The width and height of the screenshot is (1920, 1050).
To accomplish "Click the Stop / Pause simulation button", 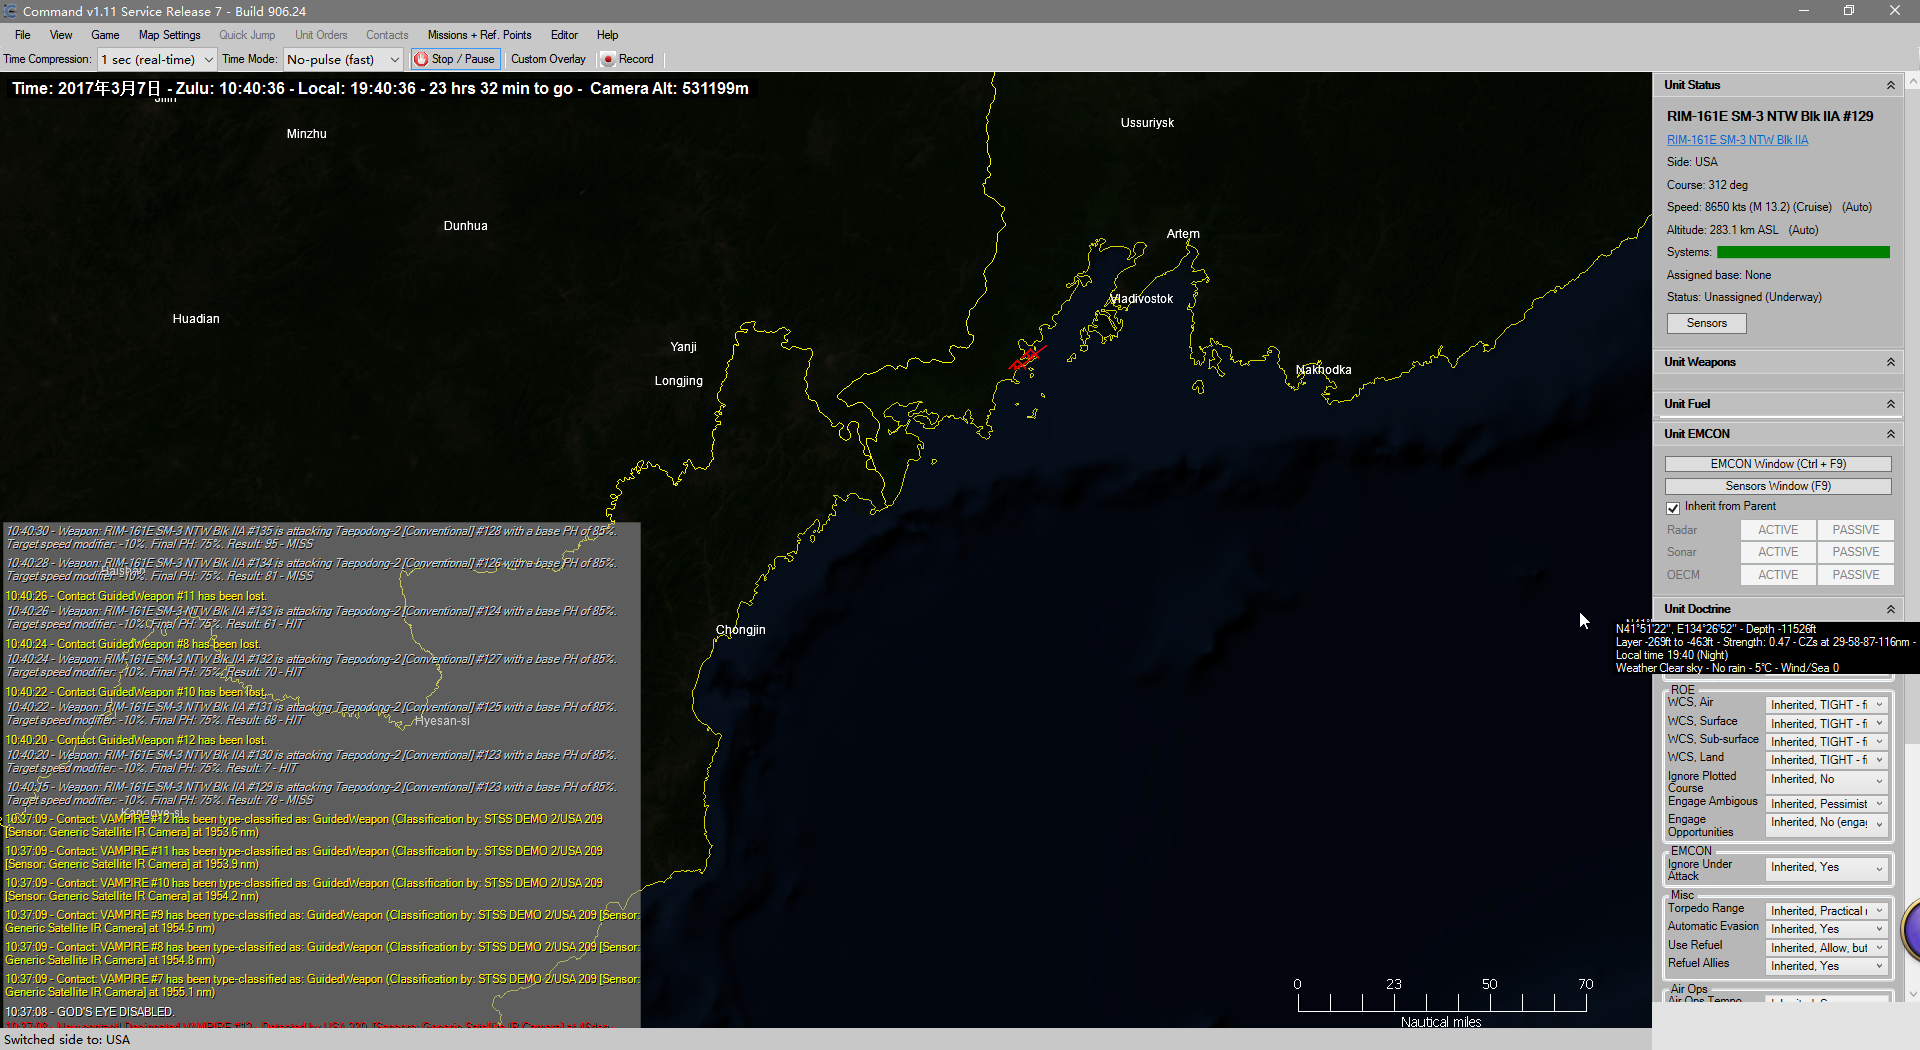I will click(x=455, y=59).
